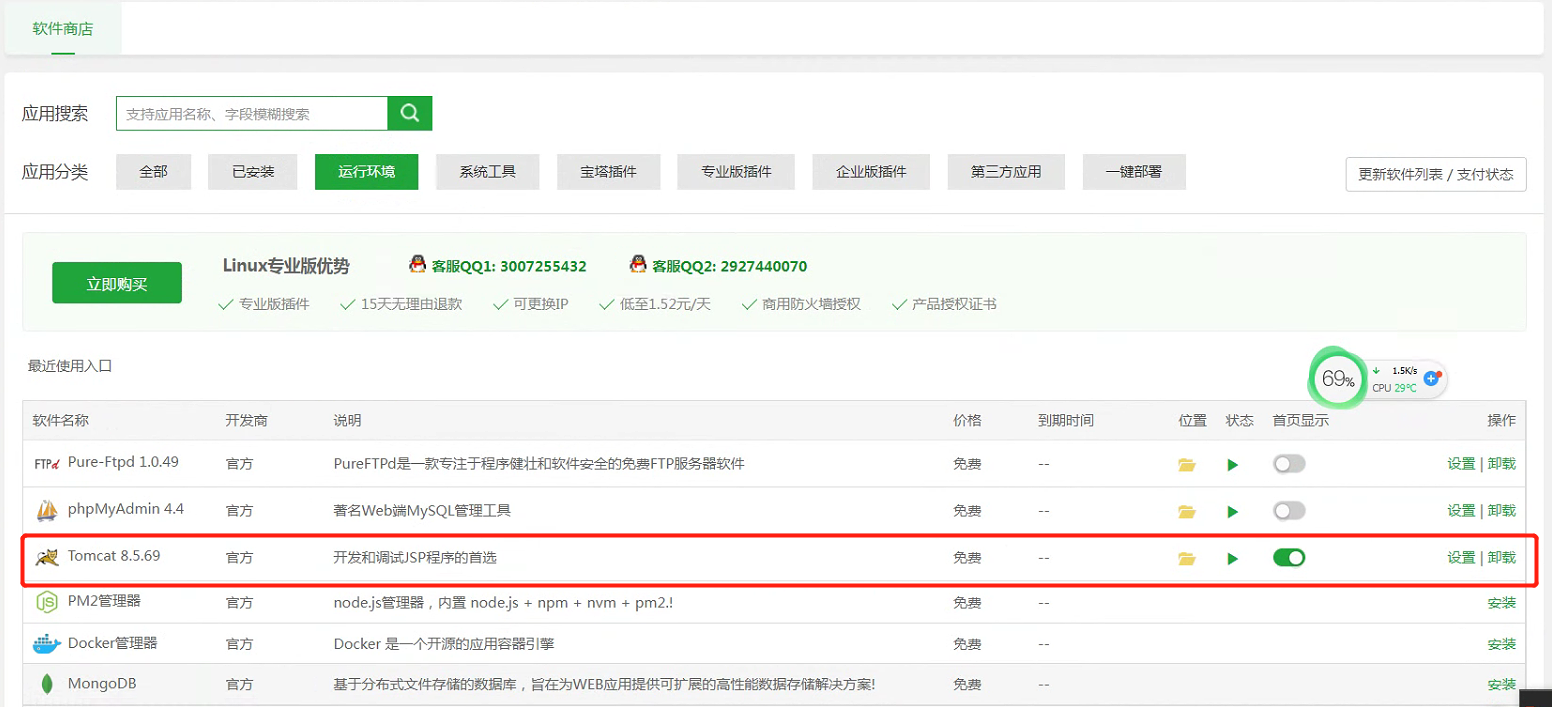Screen dimensions: 1552x707
Task: Disable homepage display for Tomcat
Action: click(x=1289, y=557)
